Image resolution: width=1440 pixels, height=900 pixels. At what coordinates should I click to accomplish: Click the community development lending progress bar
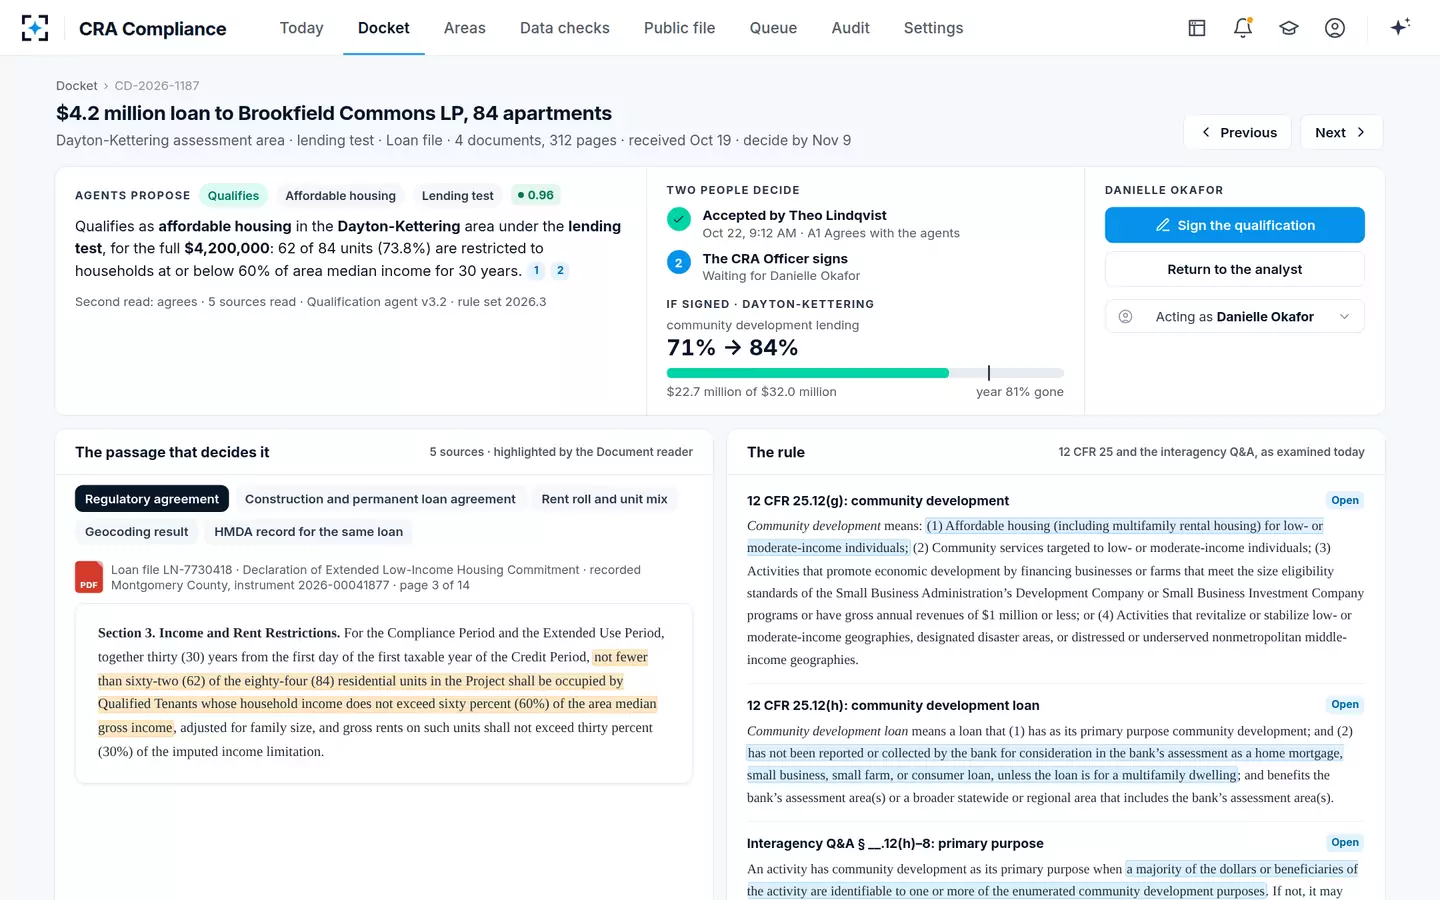click(865, 373)
